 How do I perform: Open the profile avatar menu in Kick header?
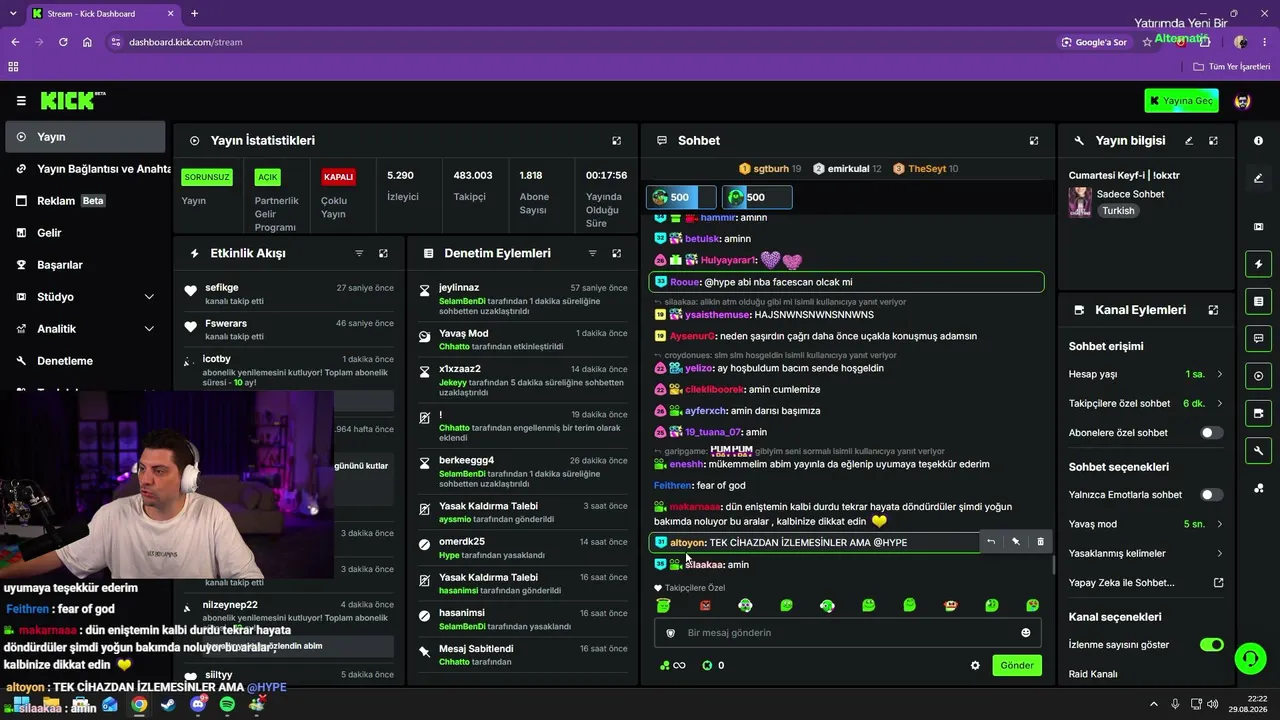pos(1243,101)
